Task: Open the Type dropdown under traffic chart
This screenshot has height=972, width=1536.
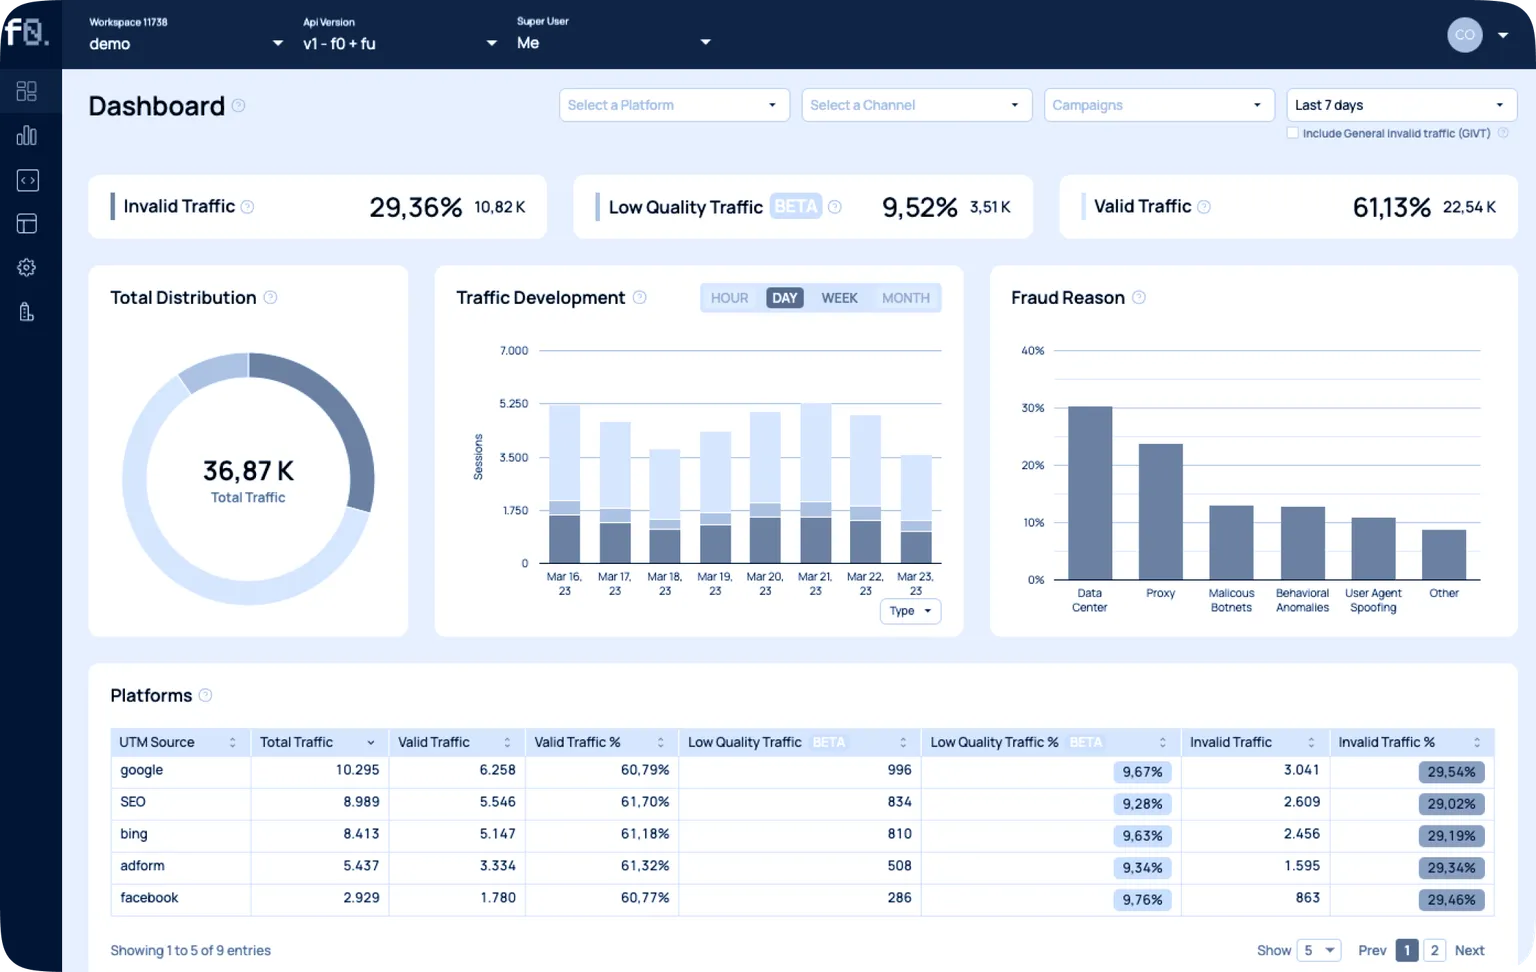Action: point(910,611)
